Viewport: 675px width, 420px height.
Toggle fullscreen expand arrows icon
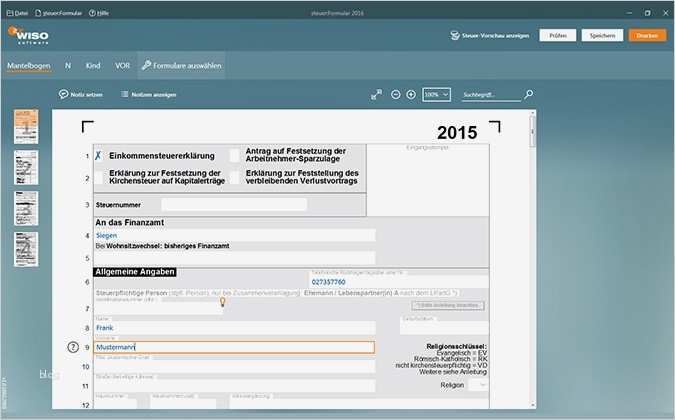click(376, 95)
